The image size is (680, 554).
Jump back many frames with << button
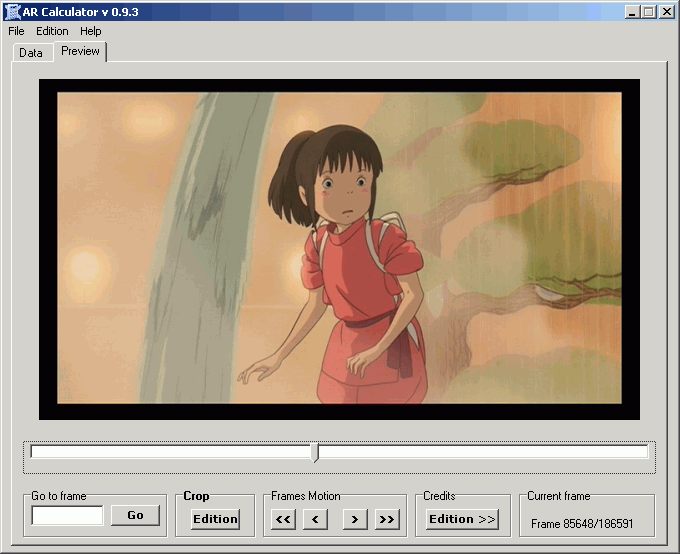point(283,519)
